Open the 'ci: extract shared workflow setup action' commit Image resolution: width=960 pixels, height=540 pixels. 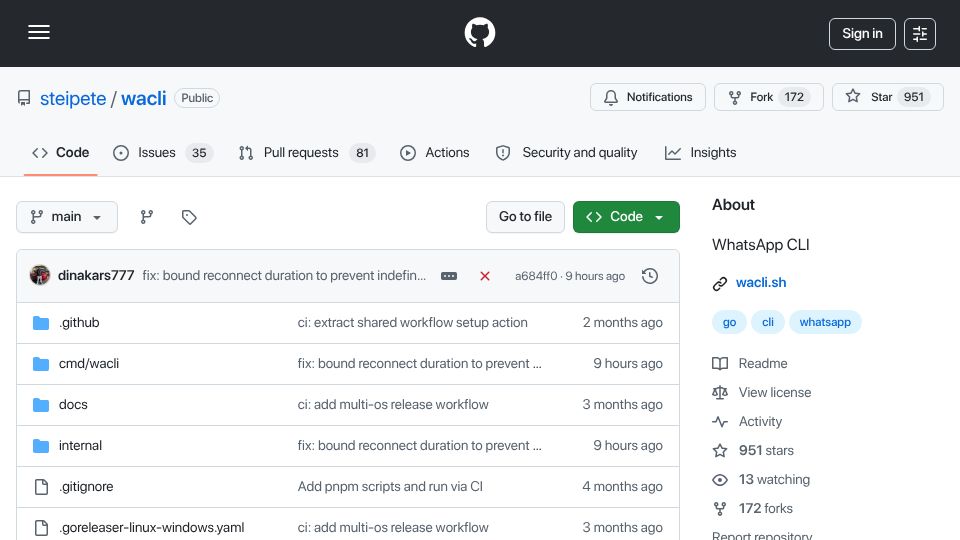click(x=413, y=323)
